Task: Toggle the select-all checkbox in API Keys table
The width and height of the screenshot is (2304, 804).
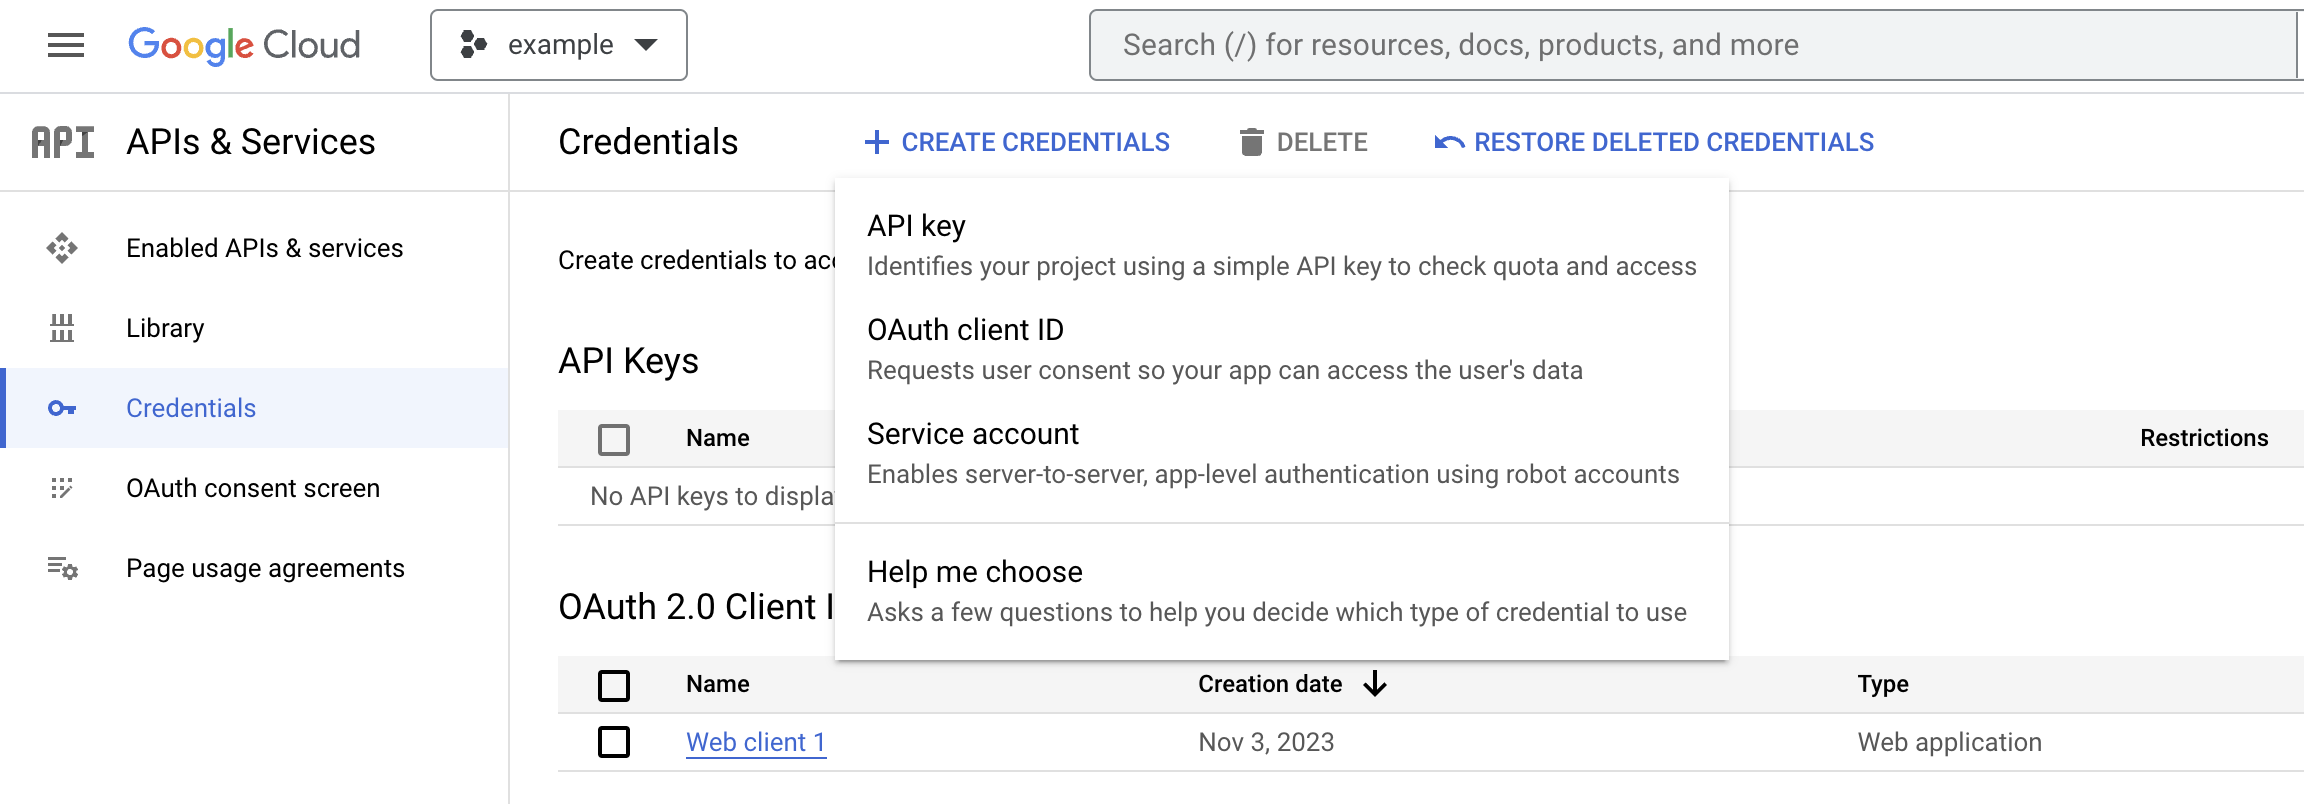Action: pos(614,439)
